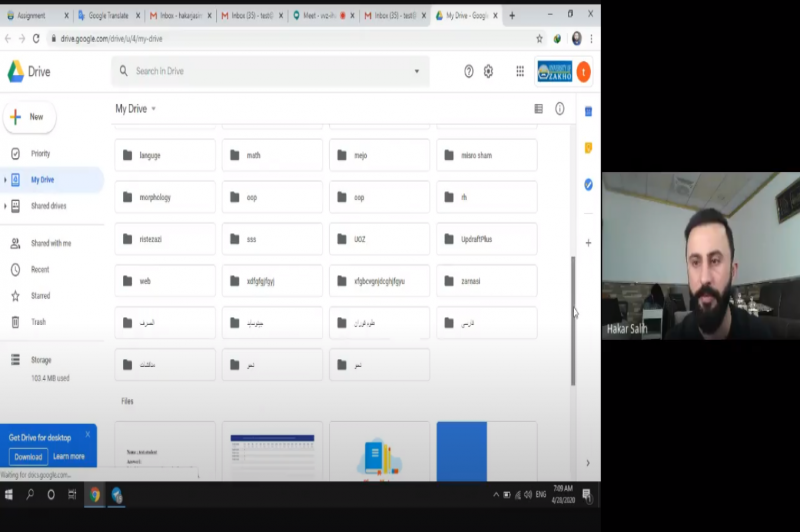Open the Google apps grid launcher

coord(520,71)
